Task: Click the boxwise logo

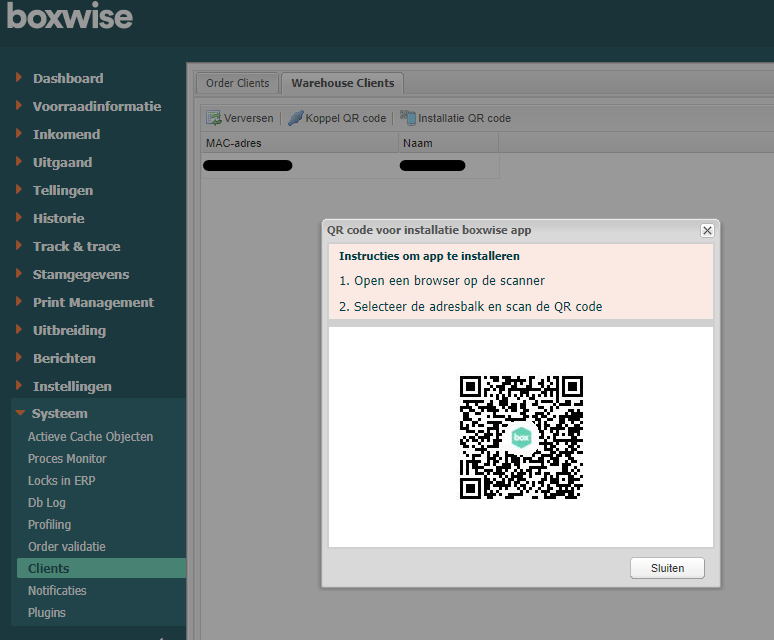Action: click(x=70, y=17)
